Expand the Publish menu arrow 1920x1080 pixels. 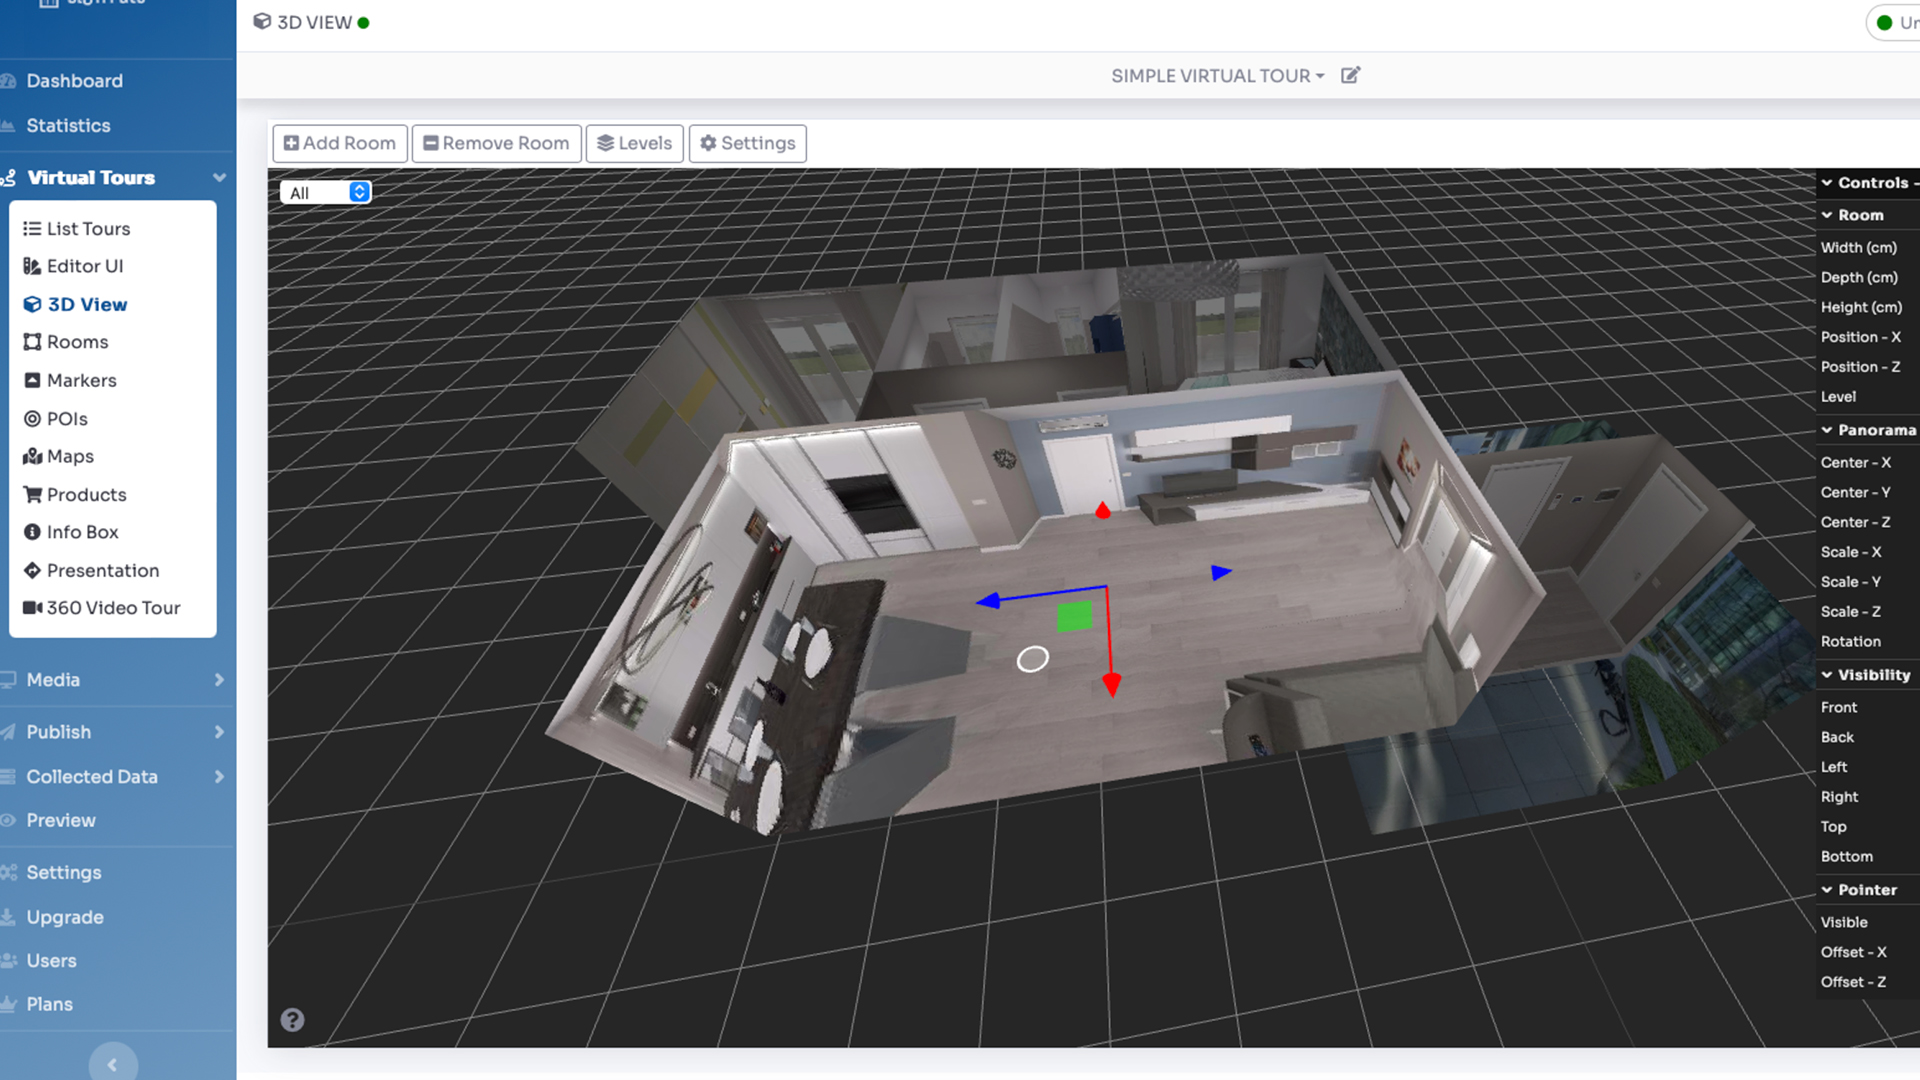coord(219,732)
